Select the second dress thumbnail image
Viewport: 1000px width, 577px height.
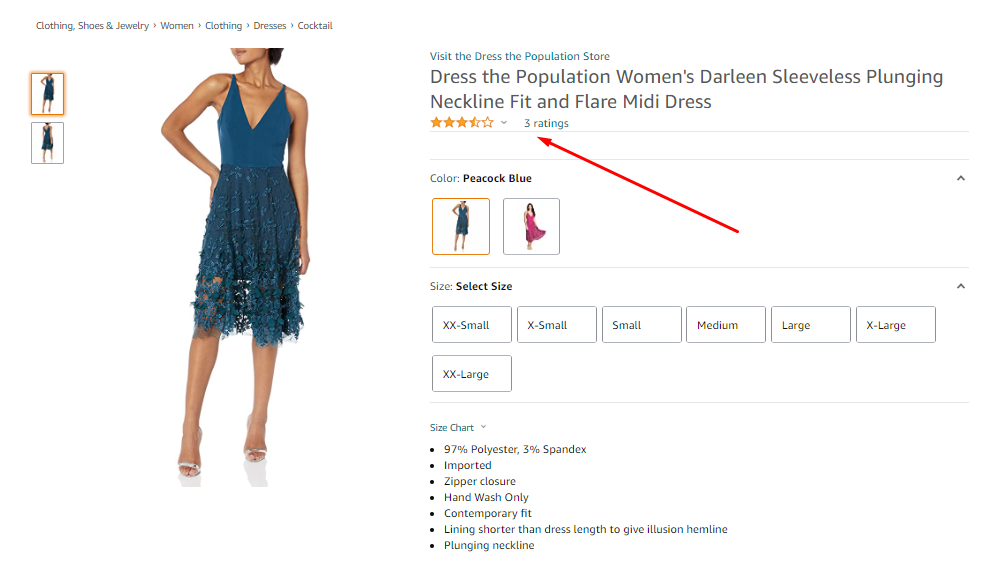tap(47, 143)
